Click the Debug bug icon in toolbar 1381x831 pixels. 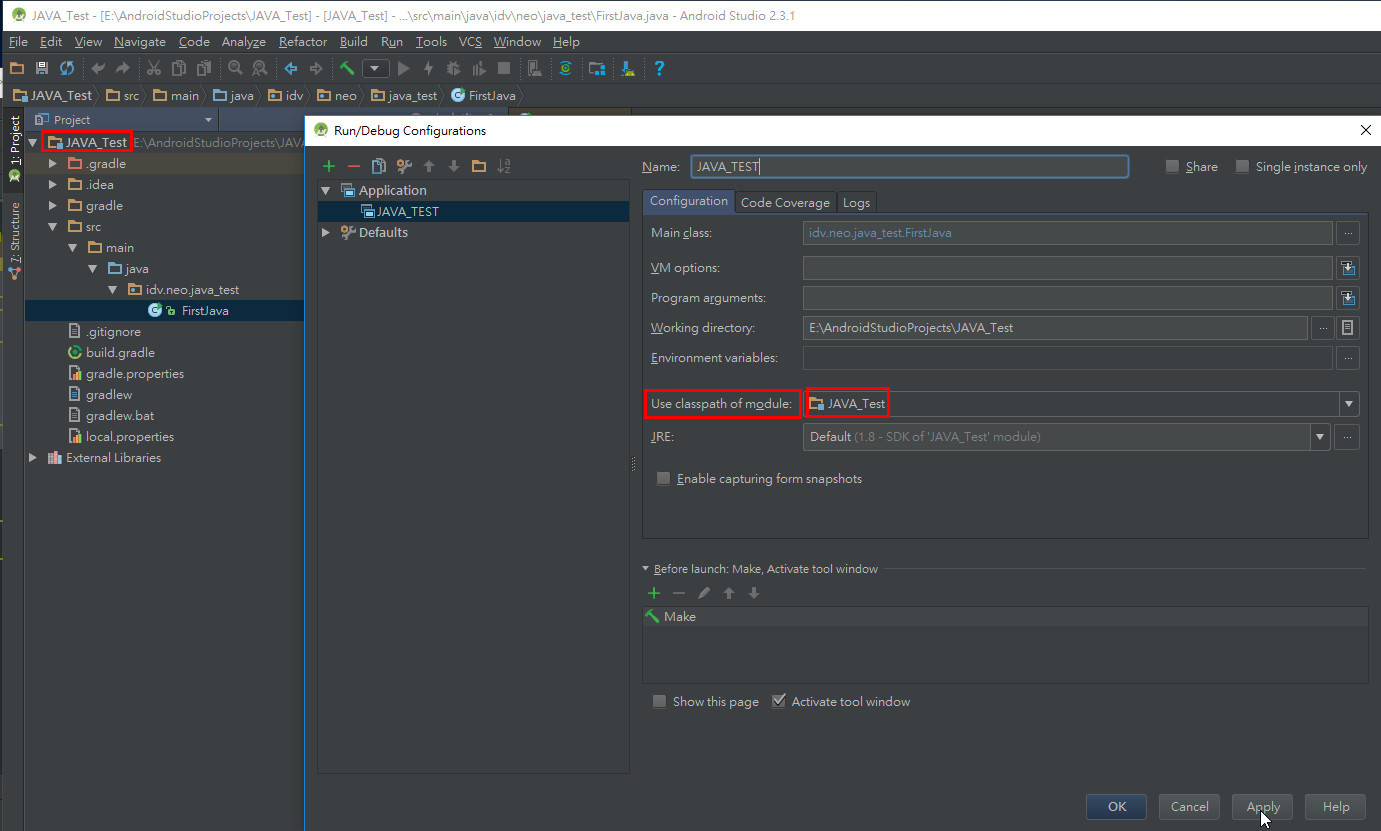pos(453,68)
